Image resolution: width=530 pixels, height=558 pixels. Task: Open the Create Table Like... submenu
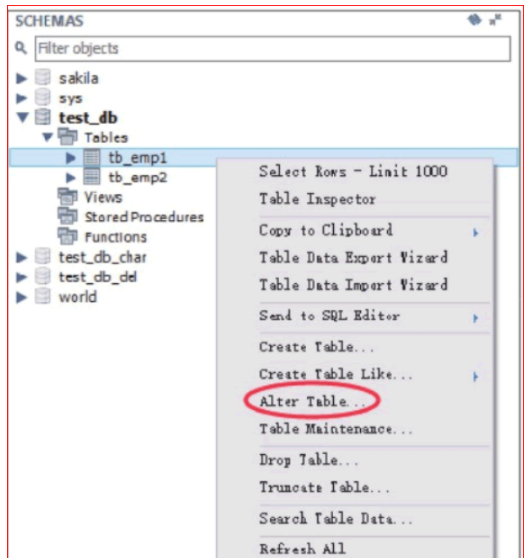pos(336,374)
